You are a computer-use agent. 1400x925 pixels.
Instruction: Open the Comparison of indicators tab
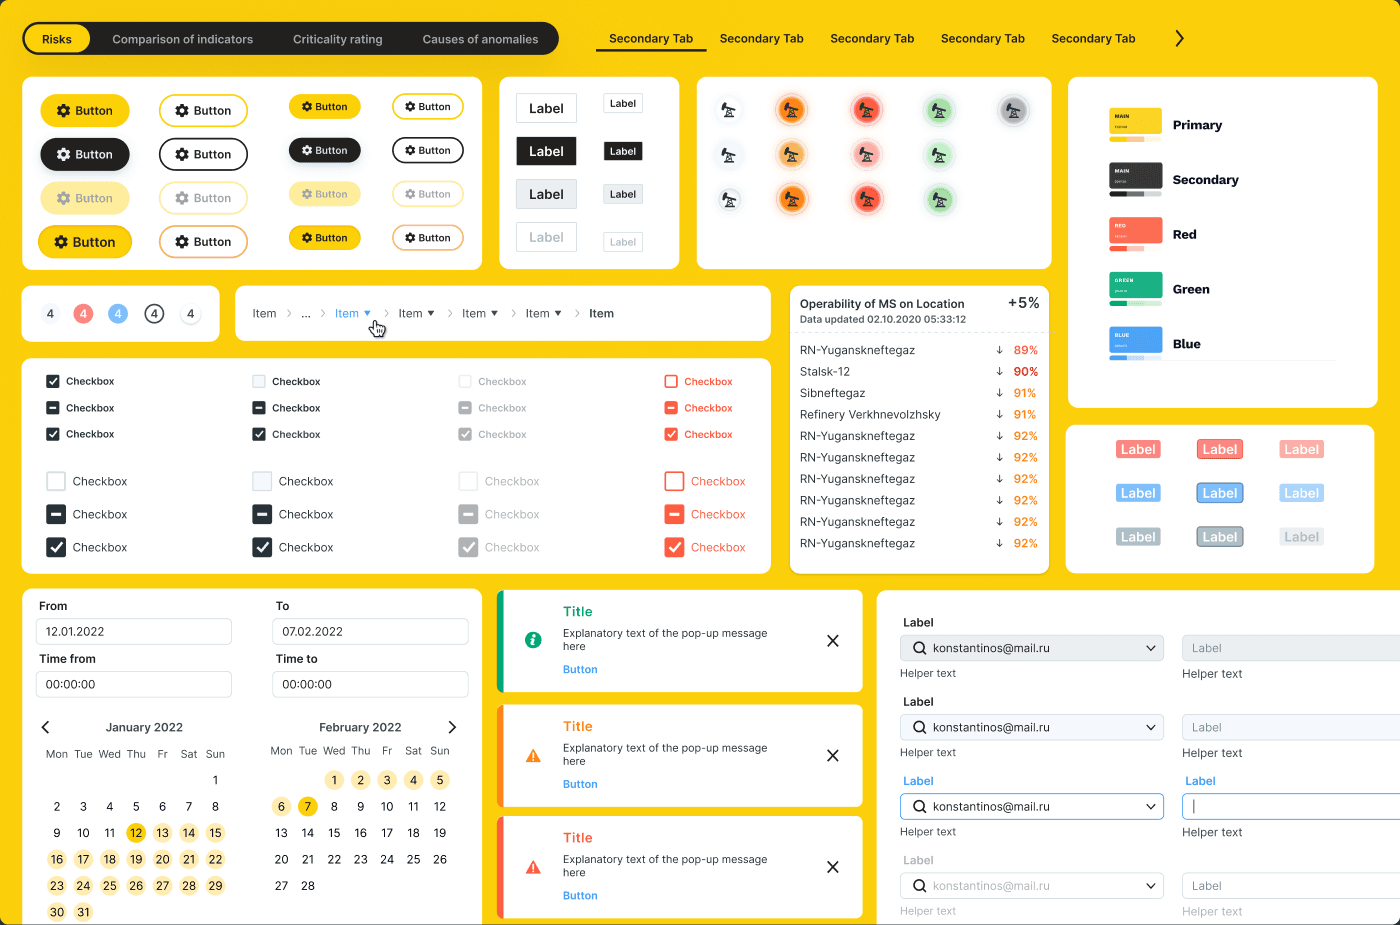[x=182, y=39]
